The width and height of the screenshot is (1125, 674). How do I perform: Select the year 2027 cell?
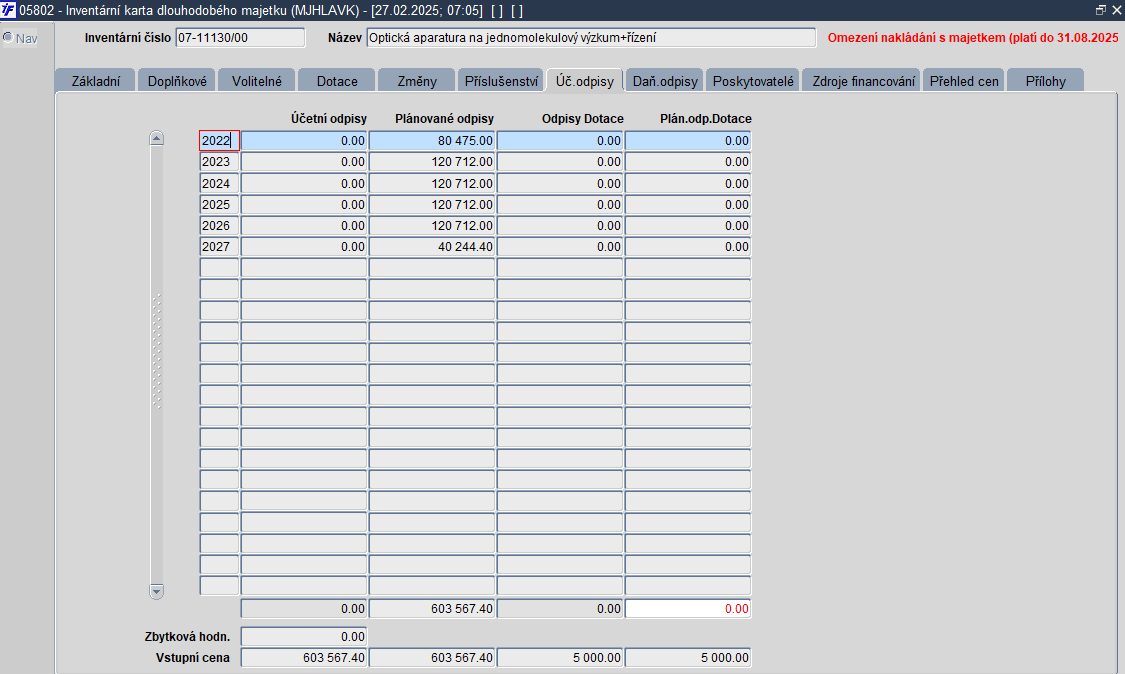pos(219,246)
